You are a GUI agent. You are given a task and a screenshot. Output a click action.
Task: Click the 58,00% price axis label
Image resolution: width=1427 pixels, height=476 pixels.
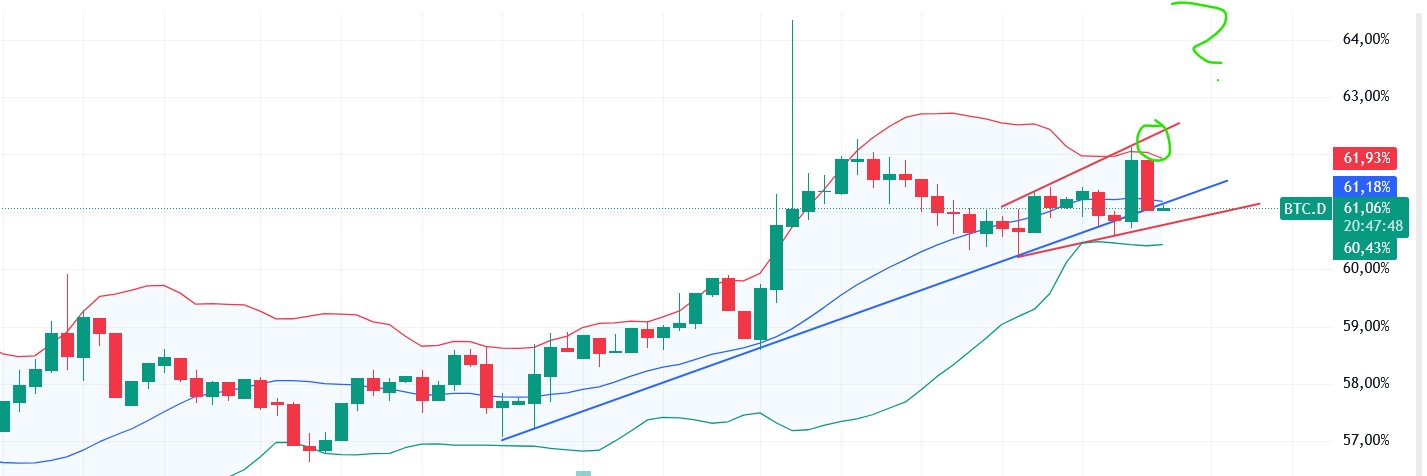pyautogui.click(x=1365, y=383)
